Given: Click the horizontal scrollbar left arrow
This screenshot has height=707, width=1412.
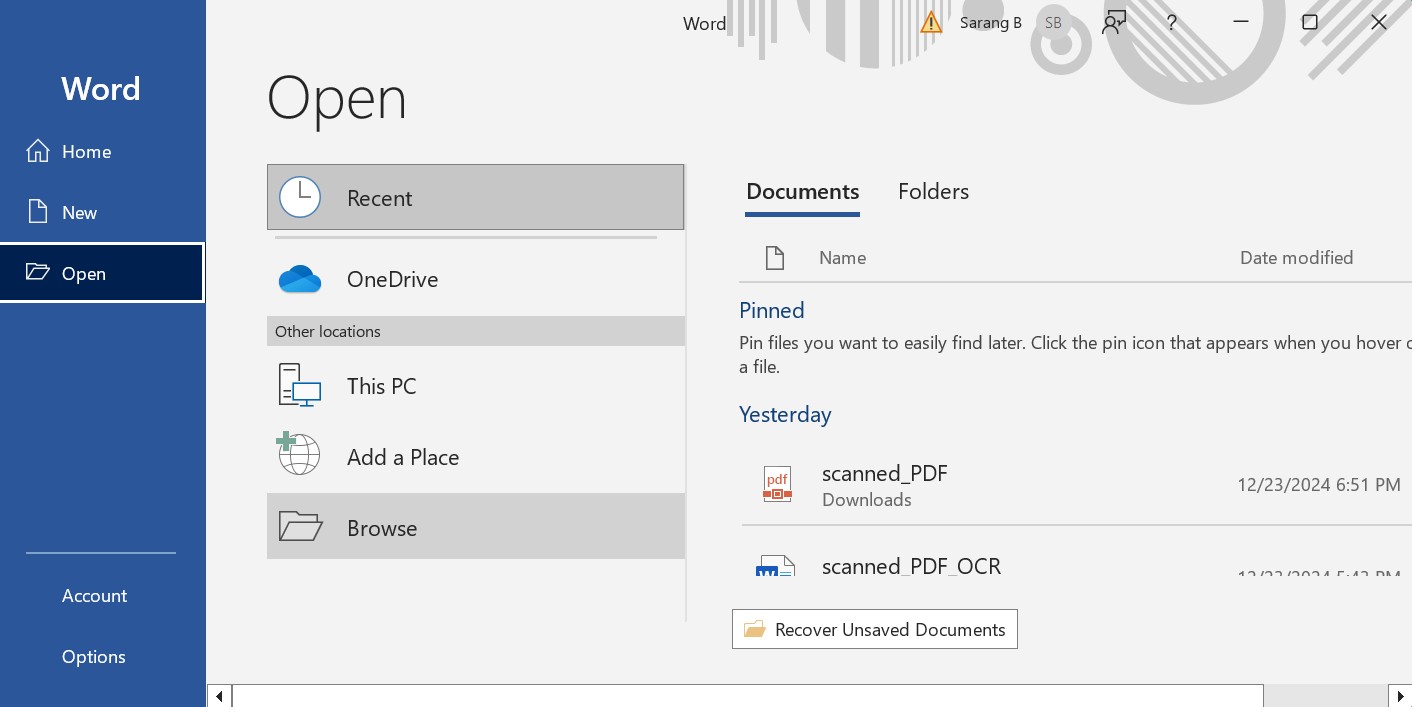Looking at the screenshot, I should point(219,696).
